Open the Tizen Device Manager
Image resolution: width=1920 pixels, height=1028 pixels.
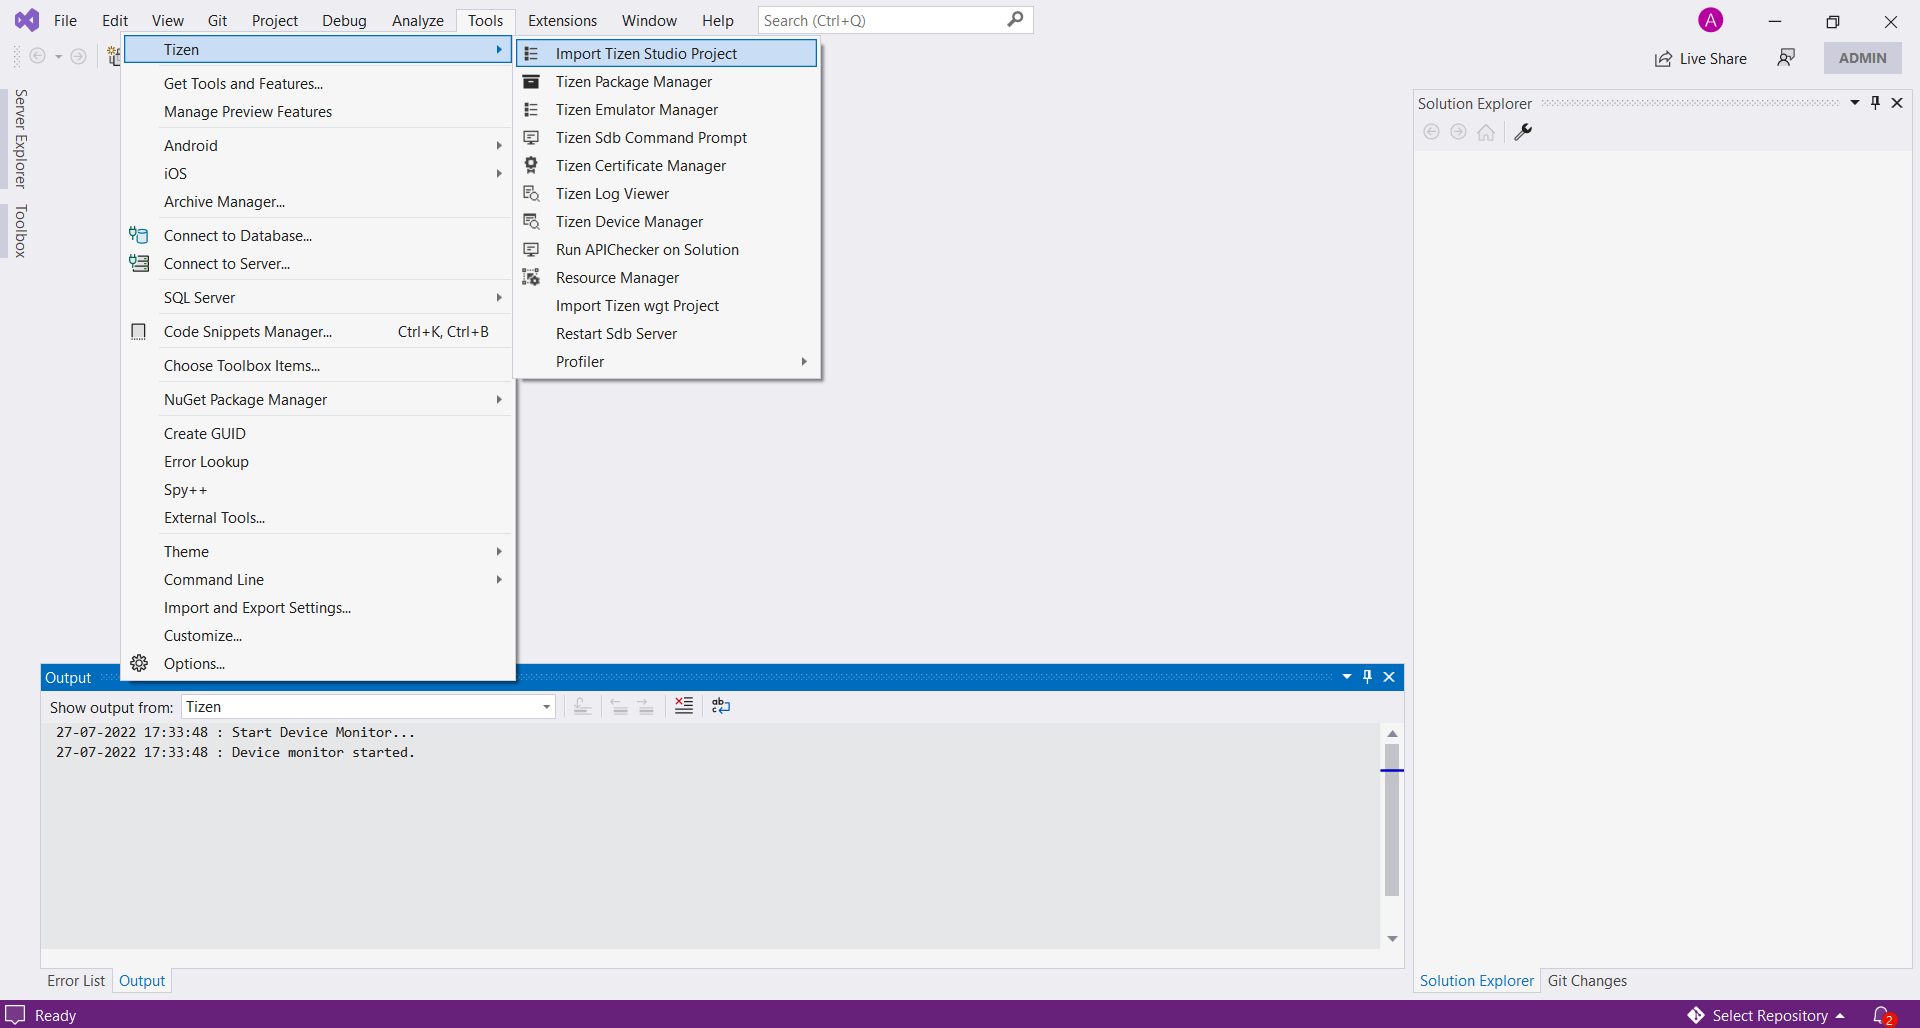click(628, 221)
